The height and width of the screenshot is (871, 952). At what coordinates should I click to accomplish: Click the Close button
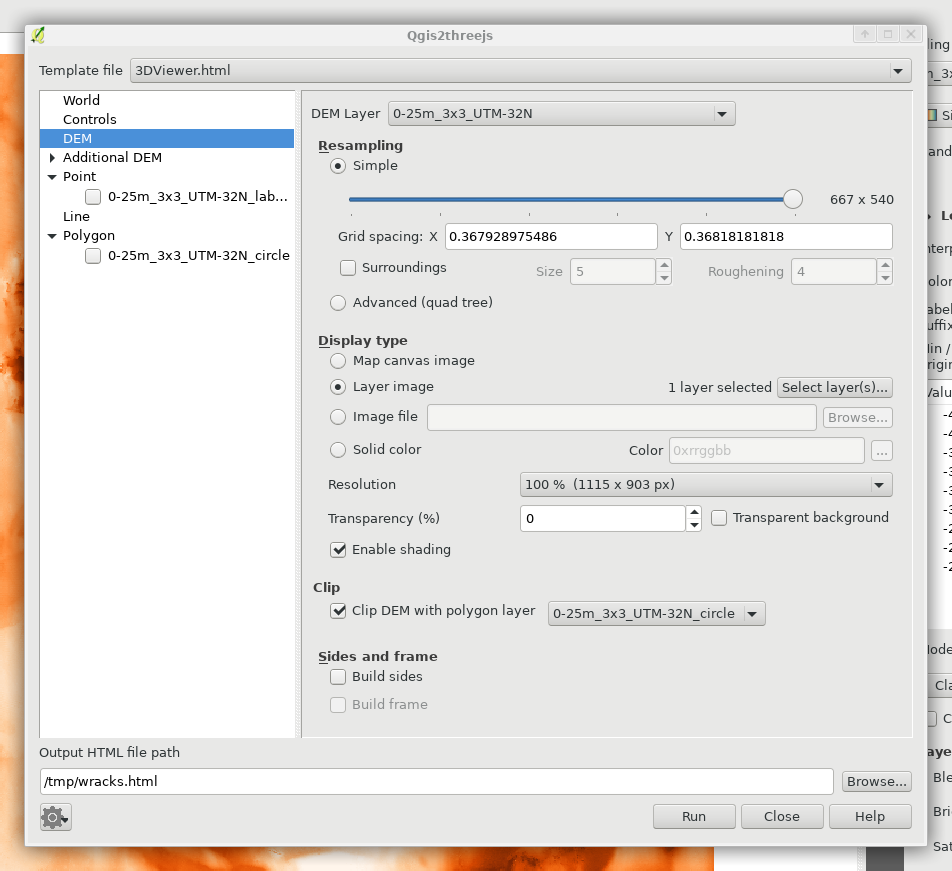tap(782, 816)
